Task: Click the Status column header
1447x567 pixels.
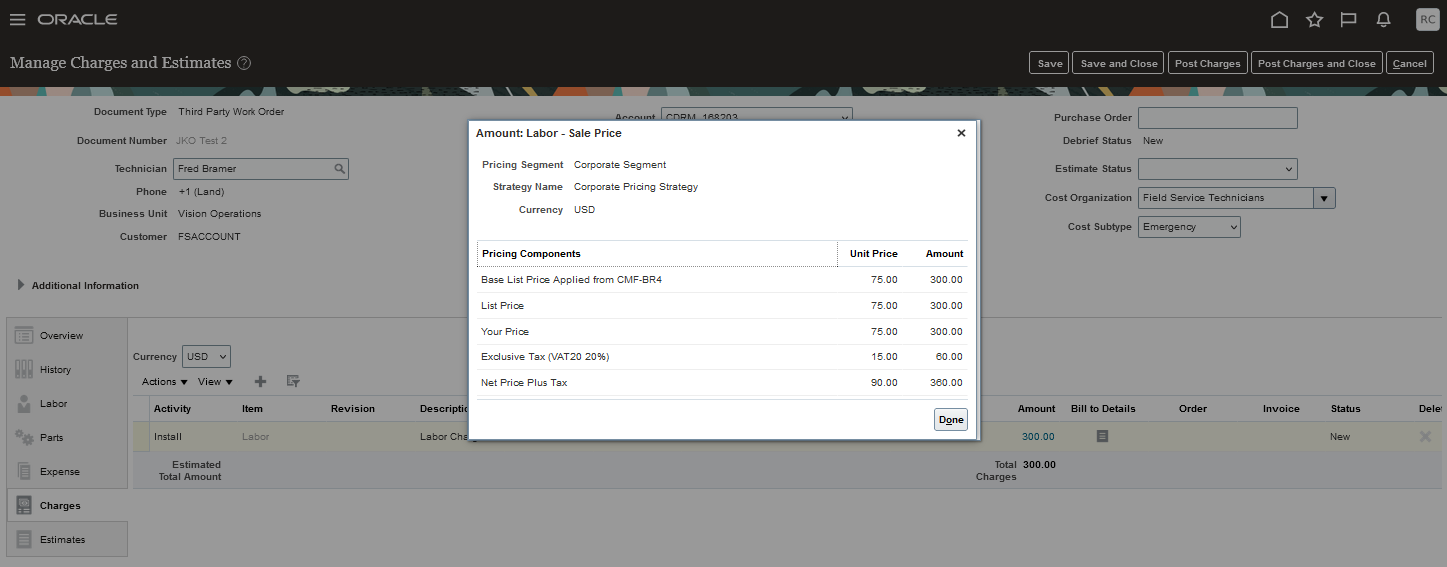Action: point(1345,408)
